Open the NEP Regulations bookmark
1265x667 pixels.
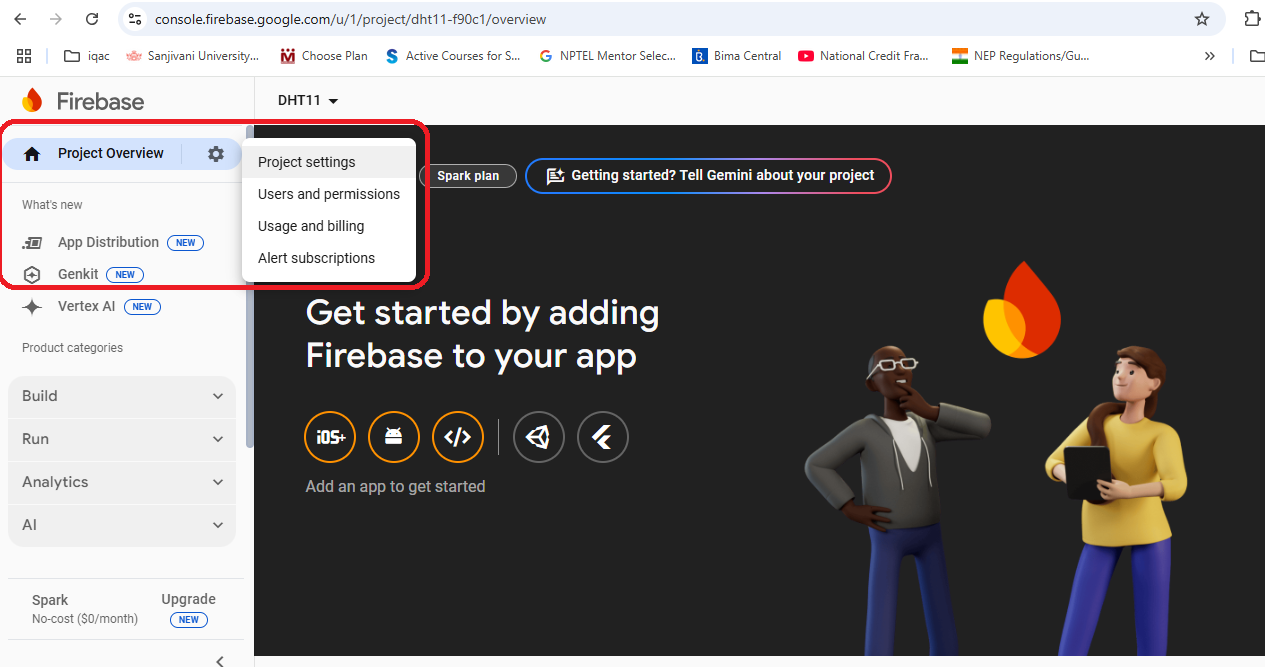[x=1020, y=56]
